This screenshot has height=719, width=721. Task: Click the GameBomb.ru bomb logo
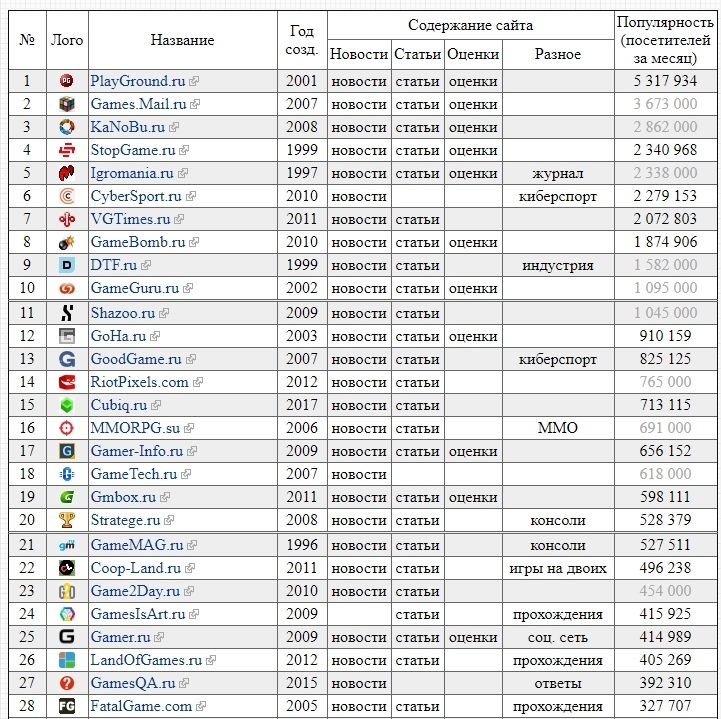click(x=67, y=242)
